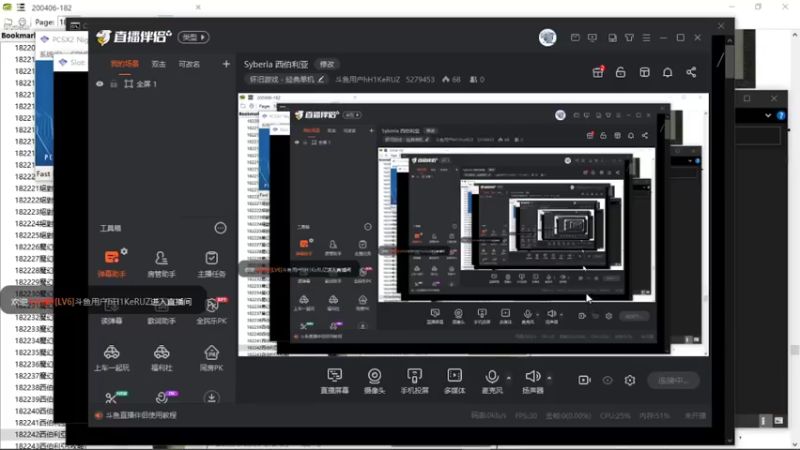Open mode switch pill next to 直播伴侣 logo
This screenshot has width=800, height=450.
193,37
